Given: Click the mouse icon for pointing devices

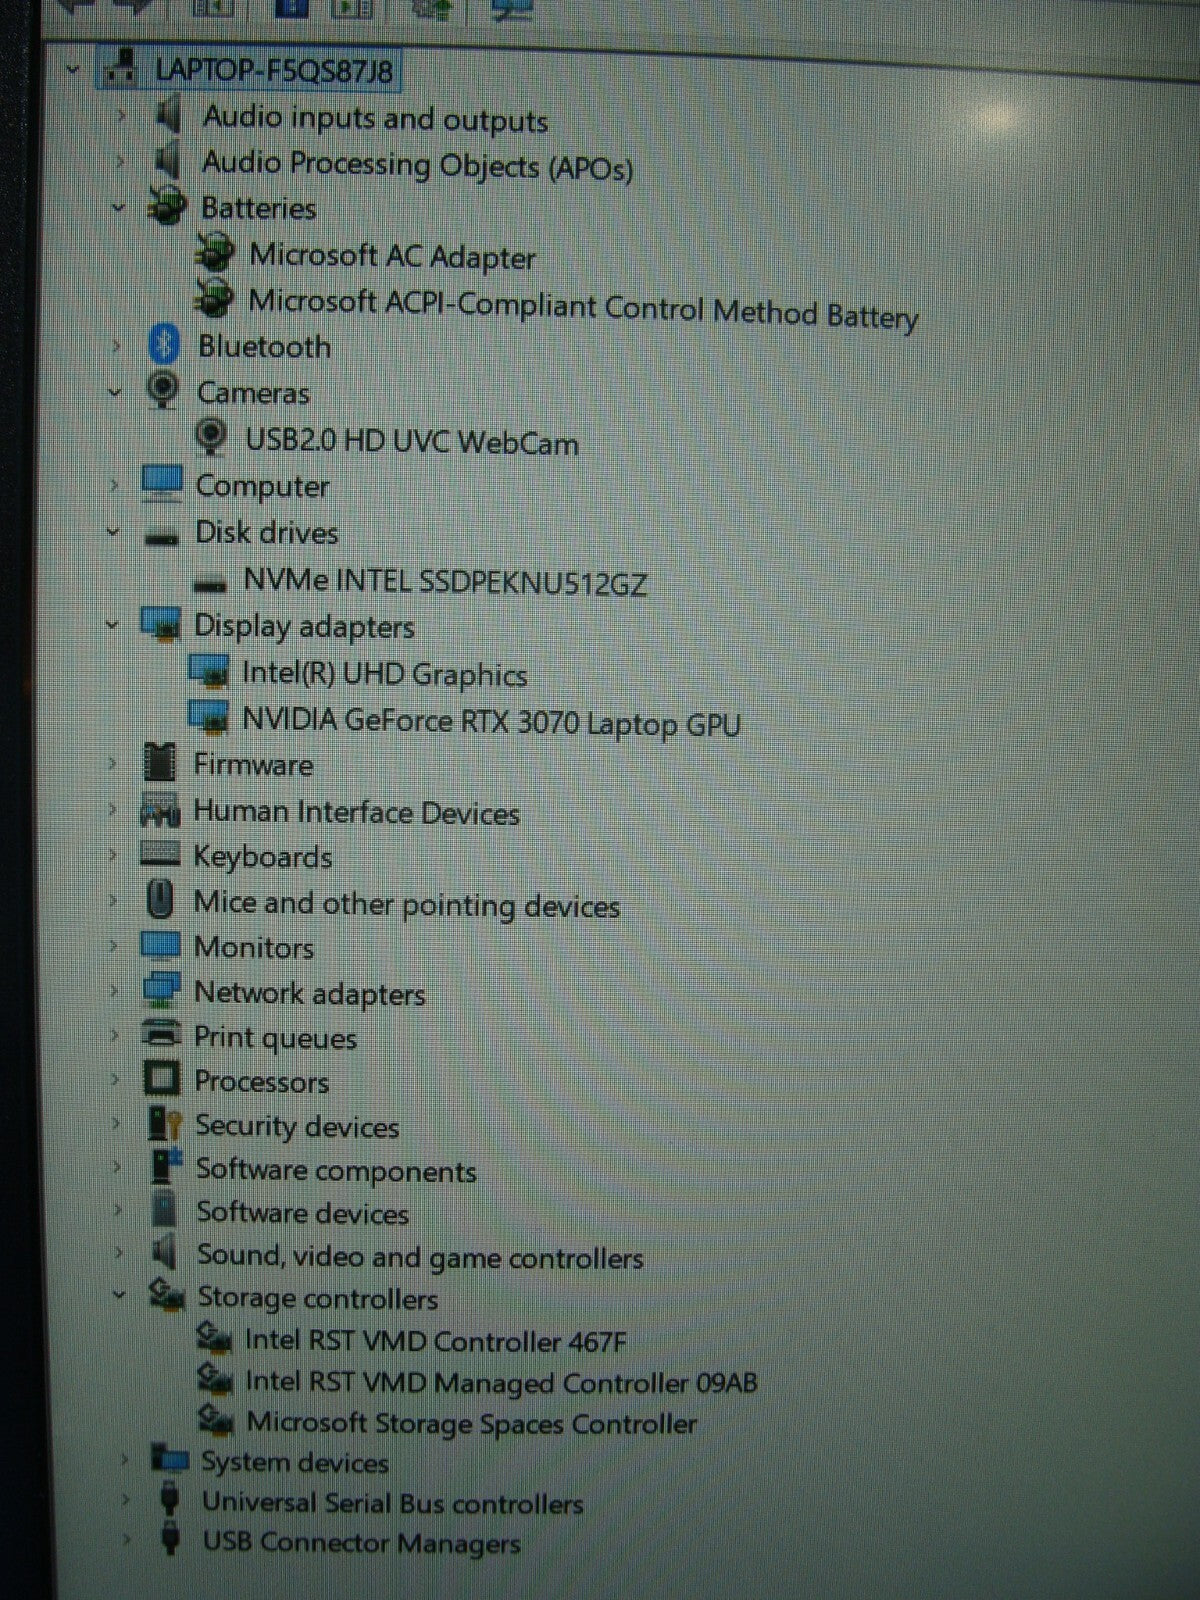Looking at the screenshot, I should (x=160, y=901).
